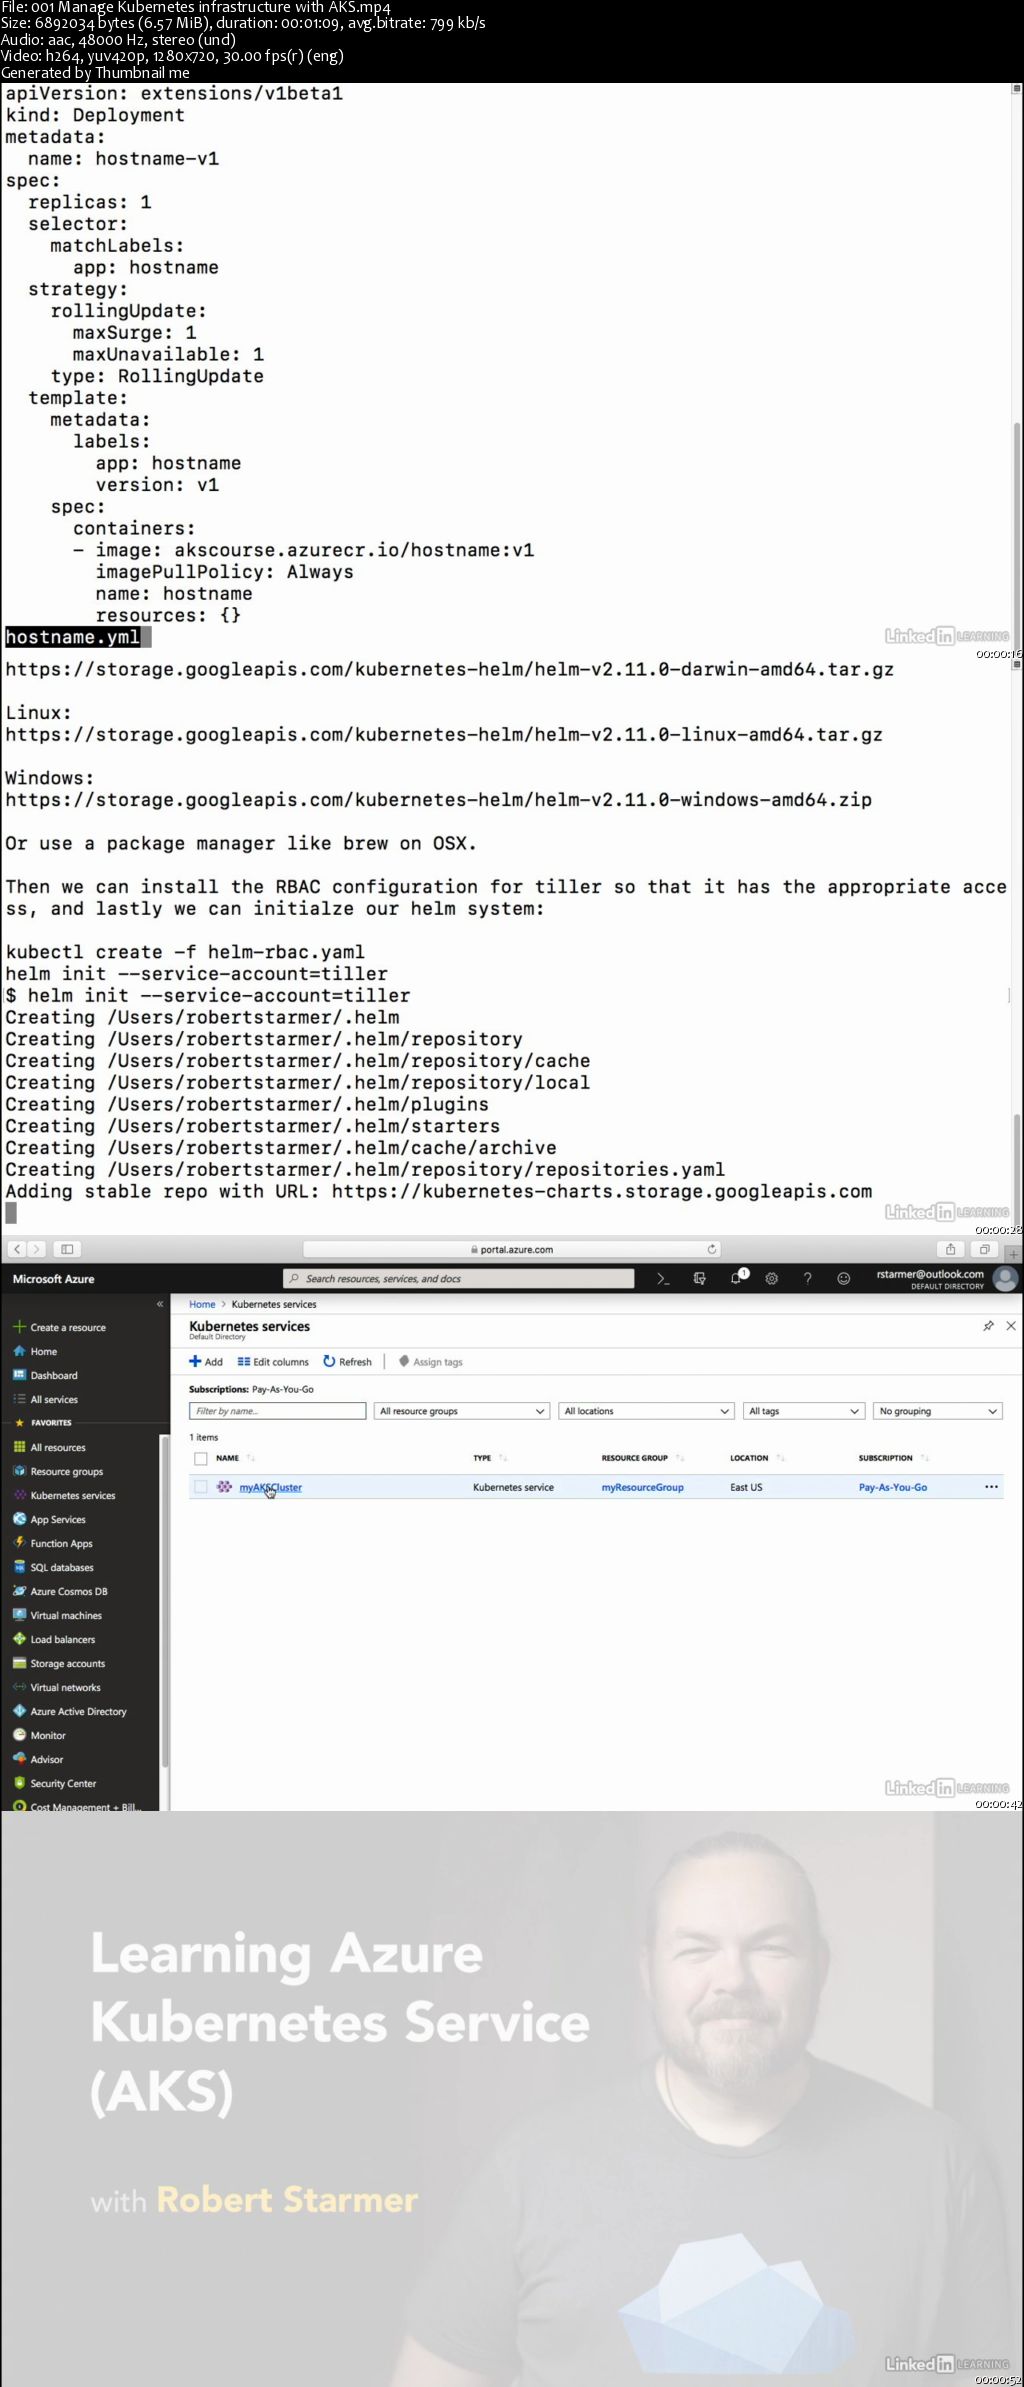Click the Filter by name field
The width and height of the screenshot is (1024, 2387).
click(278, 1411)
